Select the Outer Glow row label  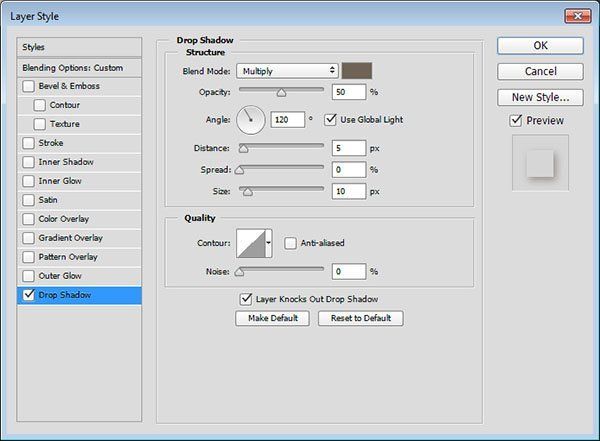tap(60, 276)
